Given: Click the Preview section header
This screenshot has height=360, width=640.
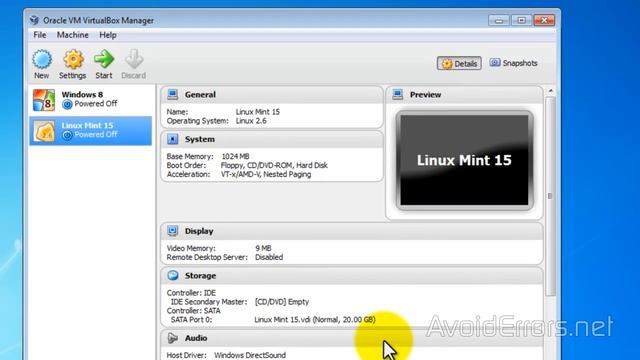Looking at the screenshot, I should [425, 95].
